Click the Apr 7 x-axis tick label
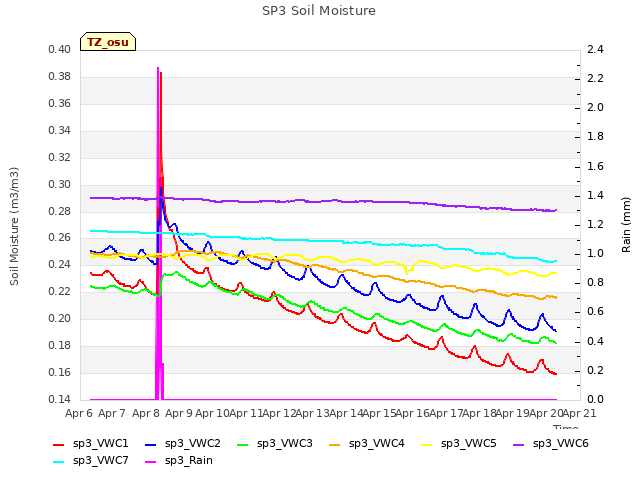 pyautogui.click(x=112, y=413)
